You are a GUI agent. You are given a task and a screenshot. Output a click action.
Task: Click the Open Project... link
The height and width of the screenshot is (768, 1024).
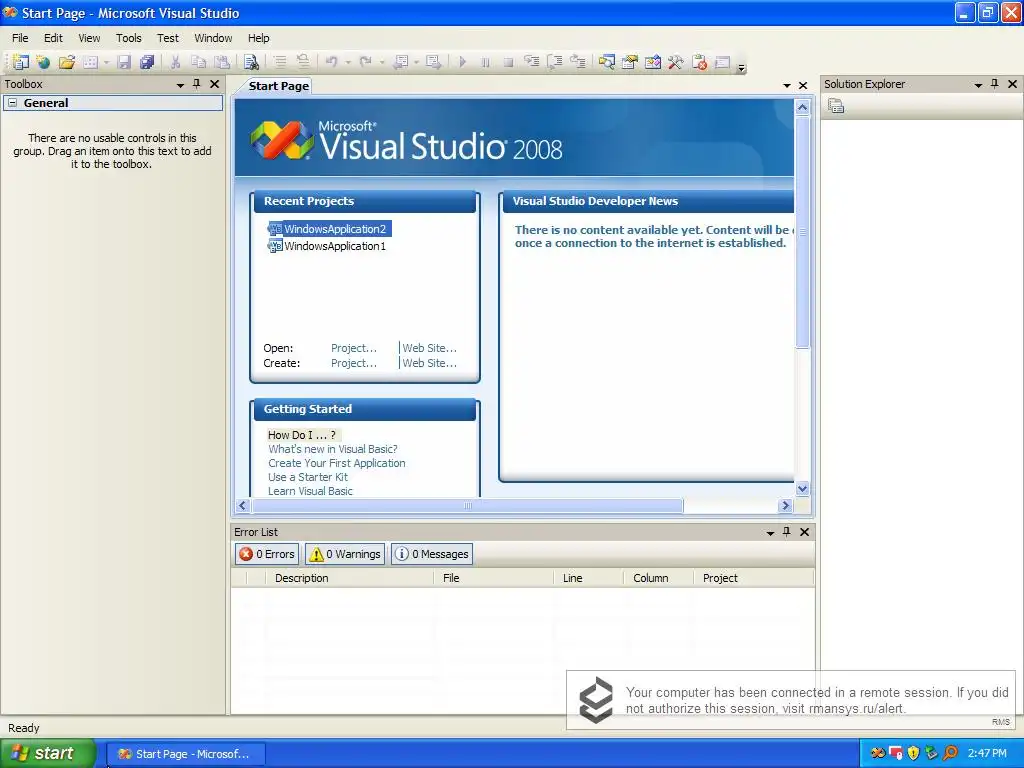[x=354, y=348]
